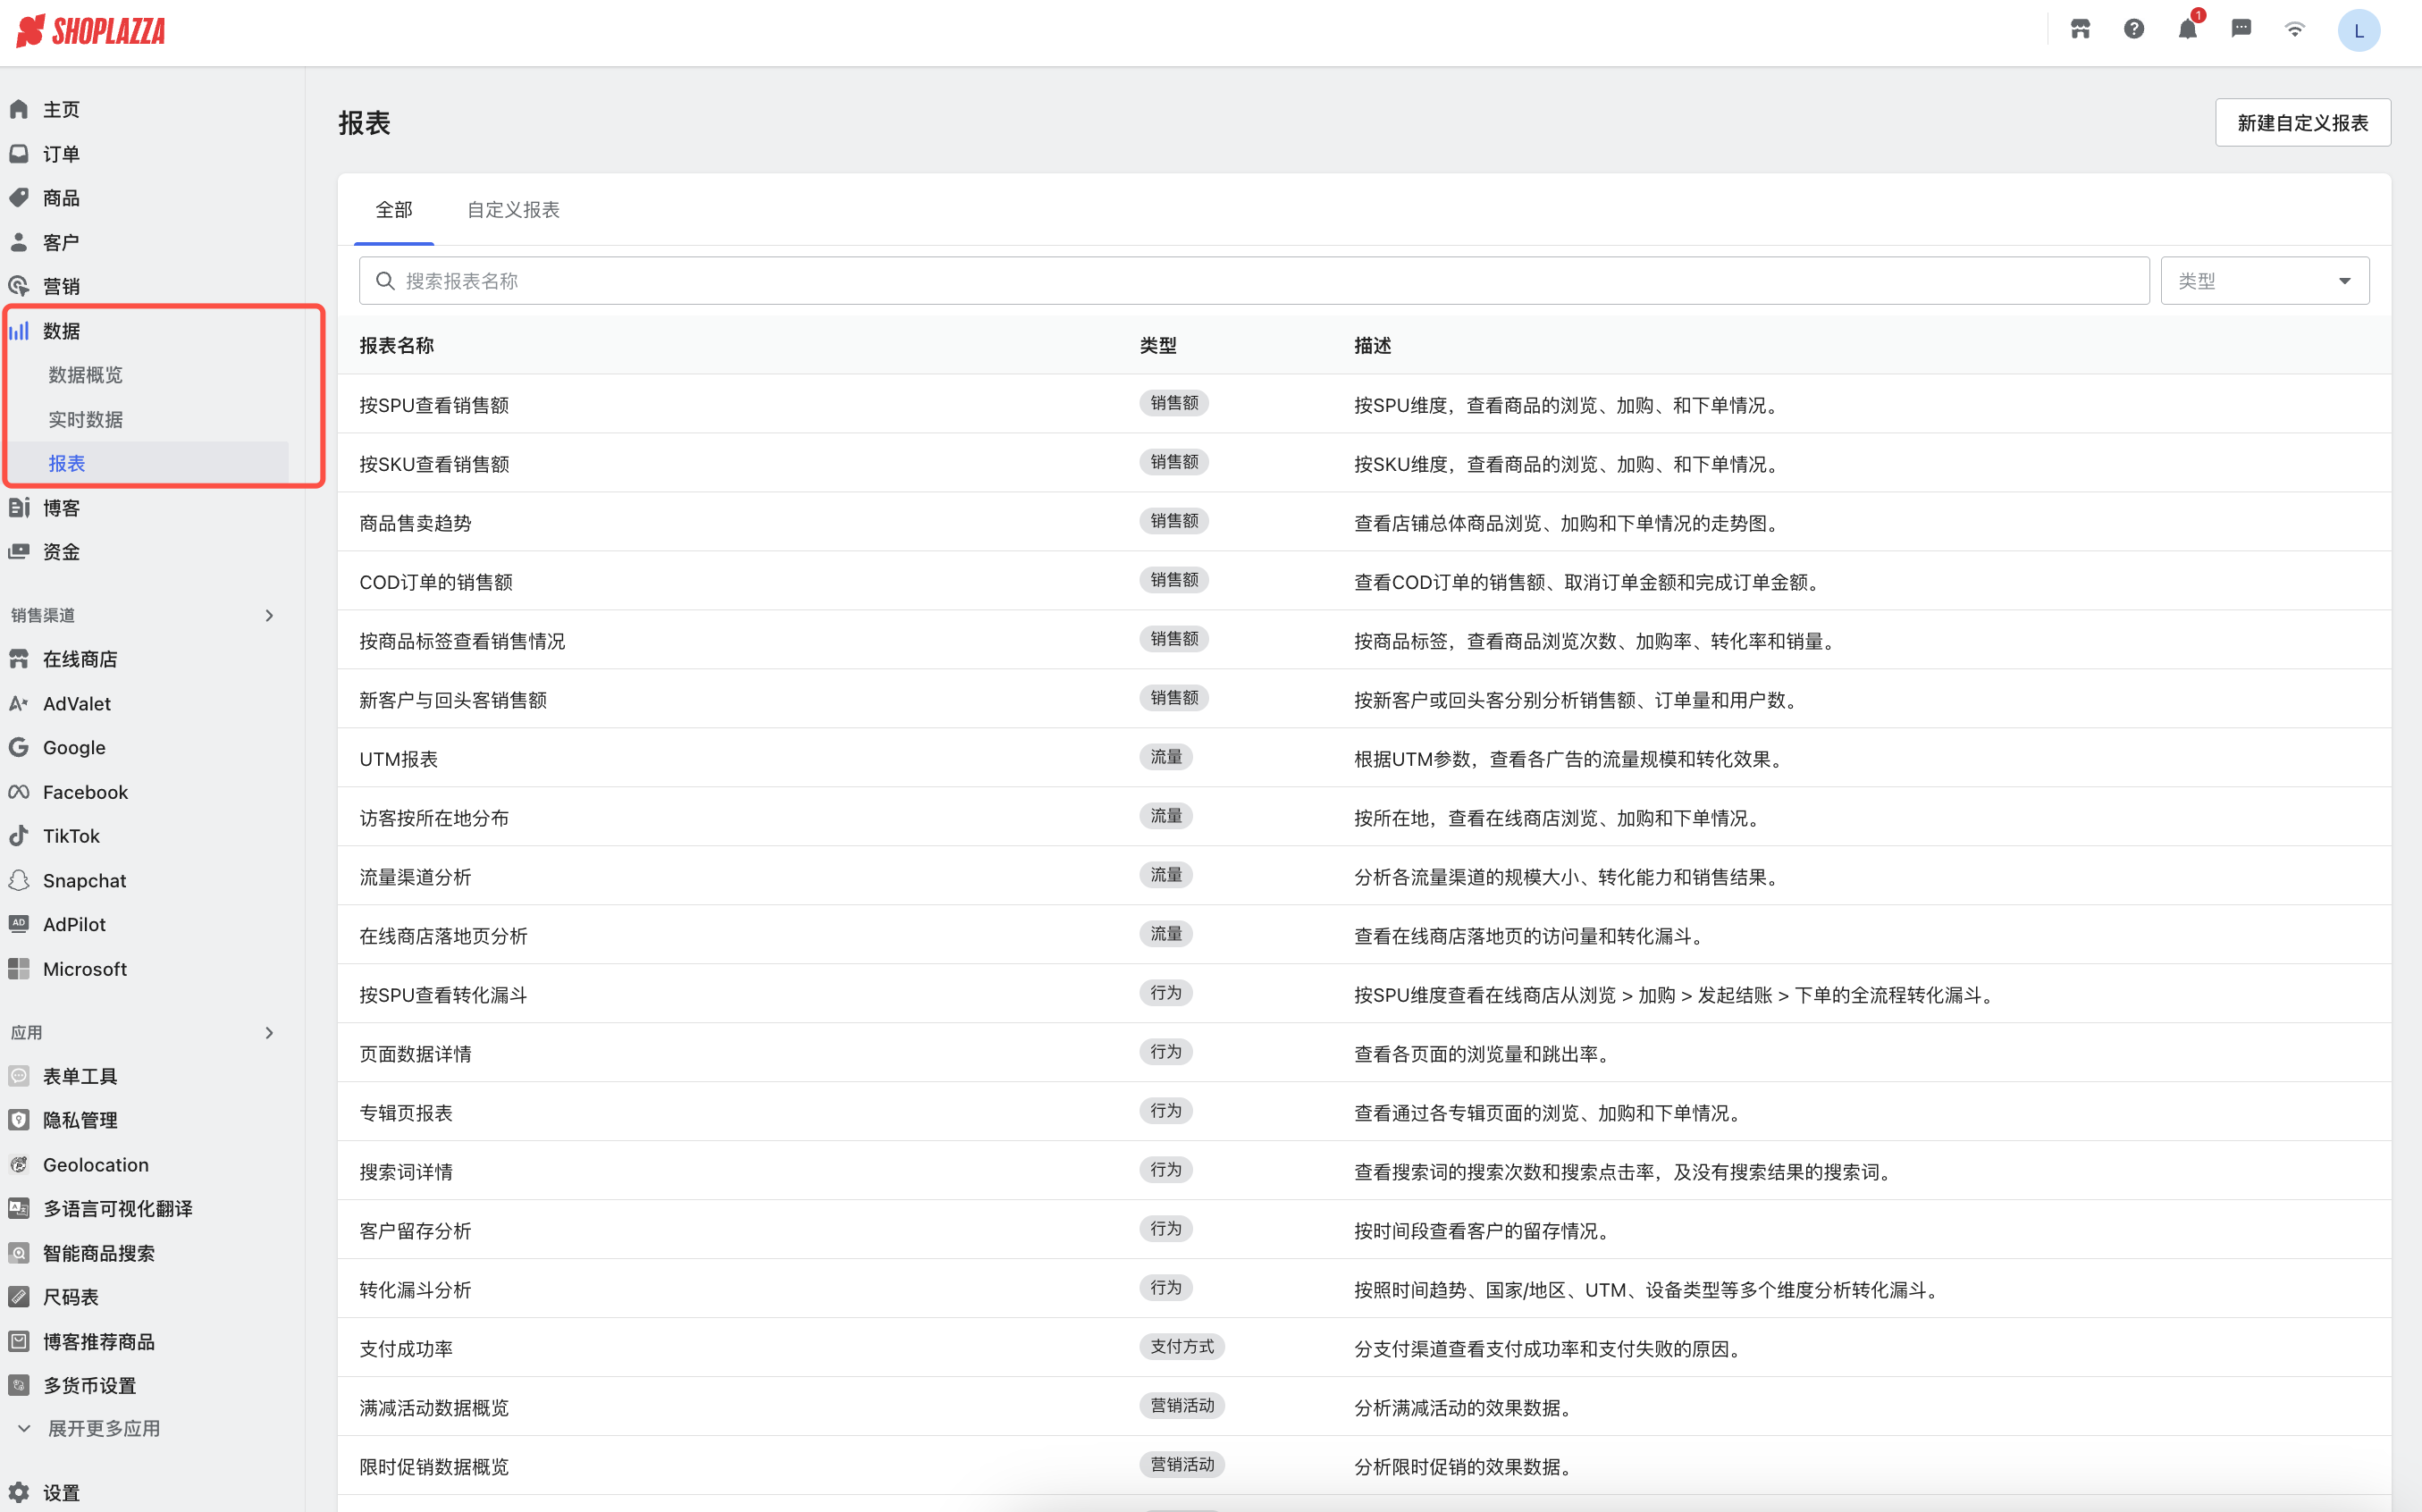Open the 类型 filter dropdown

tap(2264, 281)
